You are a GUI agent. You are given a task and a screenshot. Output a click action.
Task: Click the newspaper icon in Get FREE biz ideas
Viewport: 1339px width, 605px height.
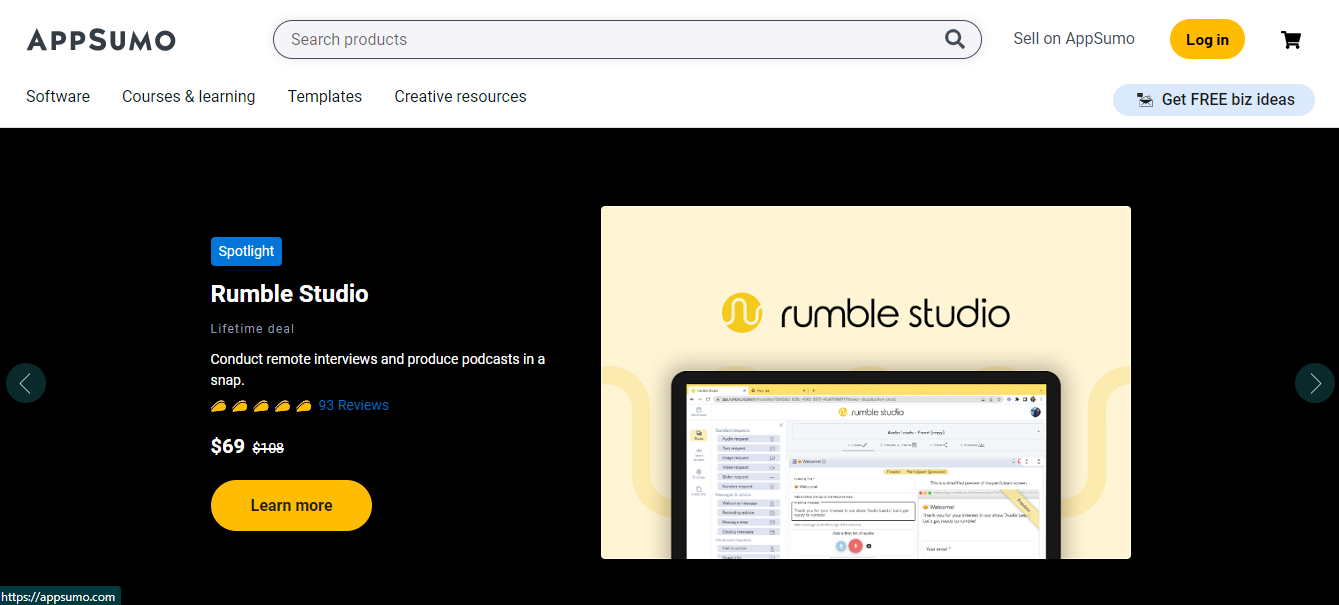(x=1145, y=100)
